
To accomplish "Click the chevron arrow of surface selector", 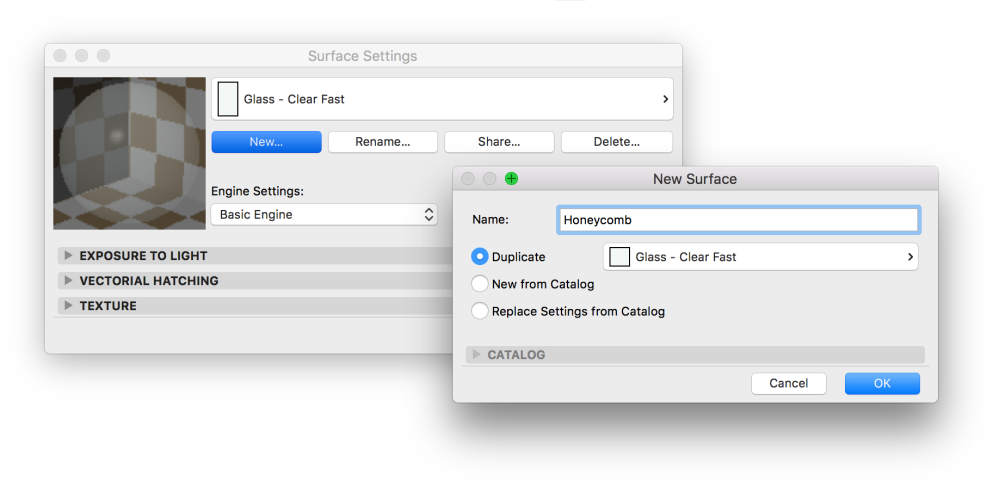I will [x=665, y=99].
